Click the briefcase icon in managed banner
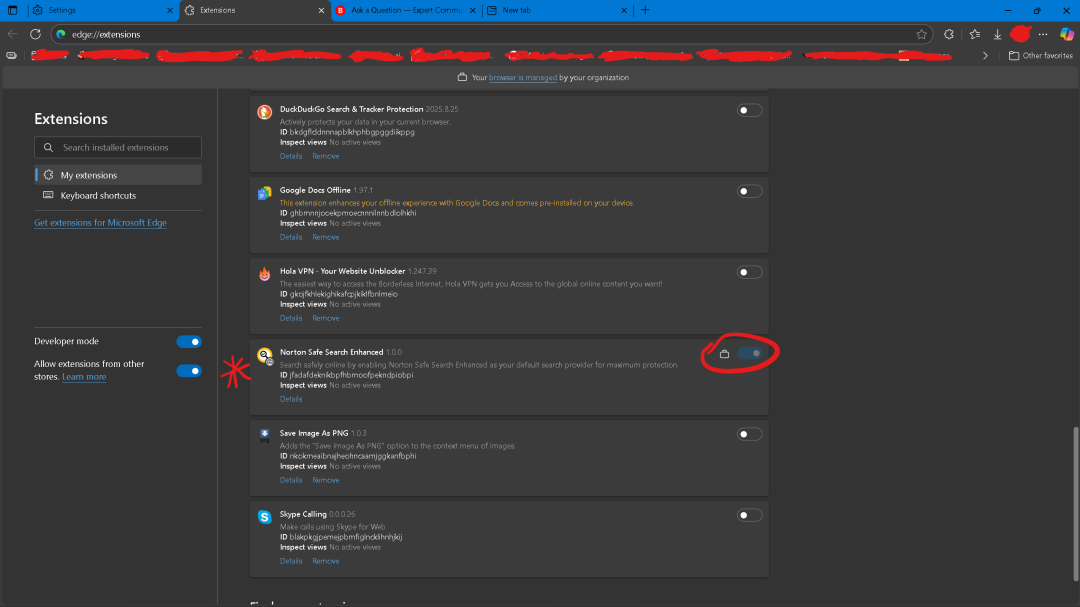 pos(462,77)
